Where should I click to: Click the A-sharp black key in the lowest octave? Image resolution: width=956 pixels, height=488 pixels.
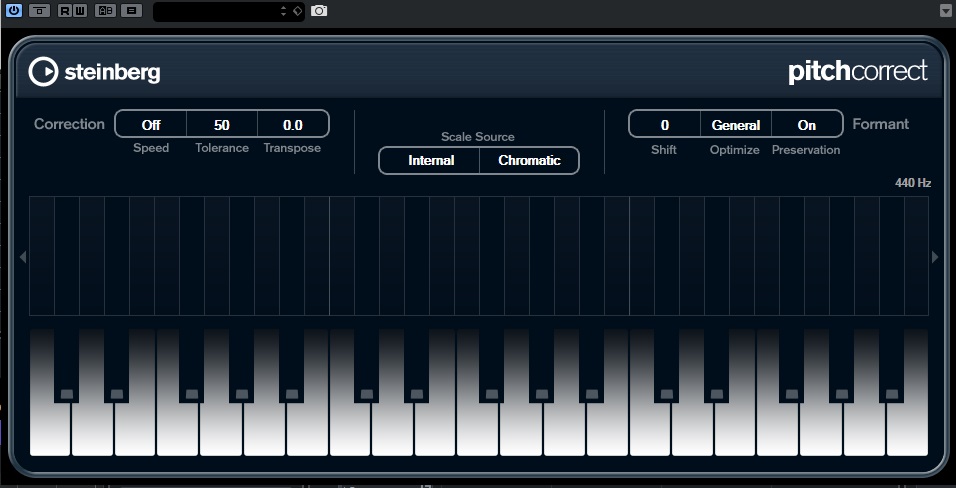coord(291,366)
